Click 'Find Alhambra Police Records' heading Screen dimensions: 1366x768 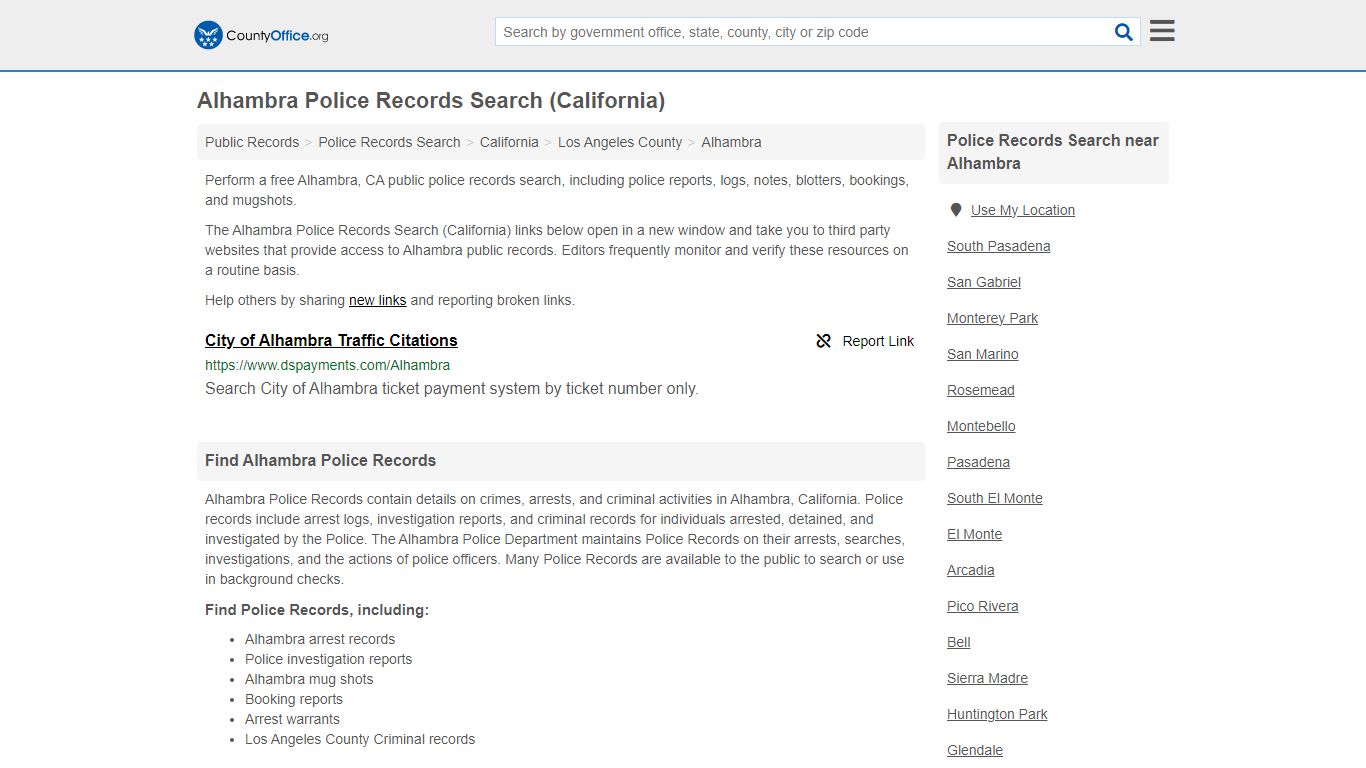[x=321, y=461]
